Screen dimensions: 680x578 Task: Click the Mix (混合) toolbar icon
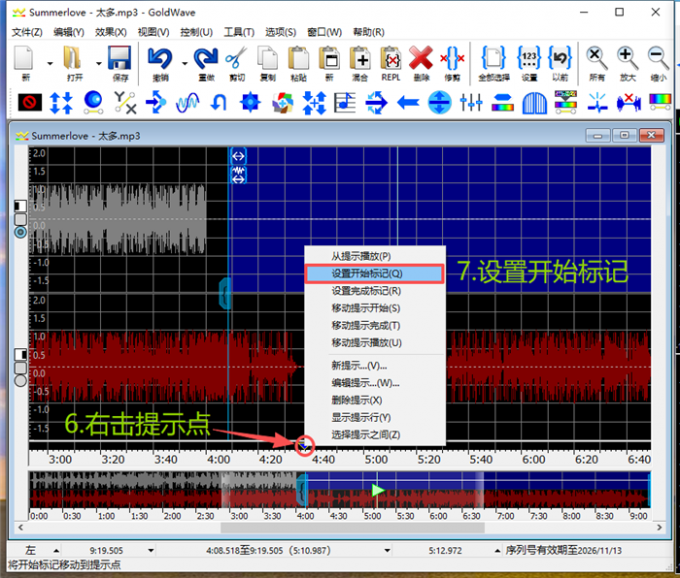(x=360, y=59)
